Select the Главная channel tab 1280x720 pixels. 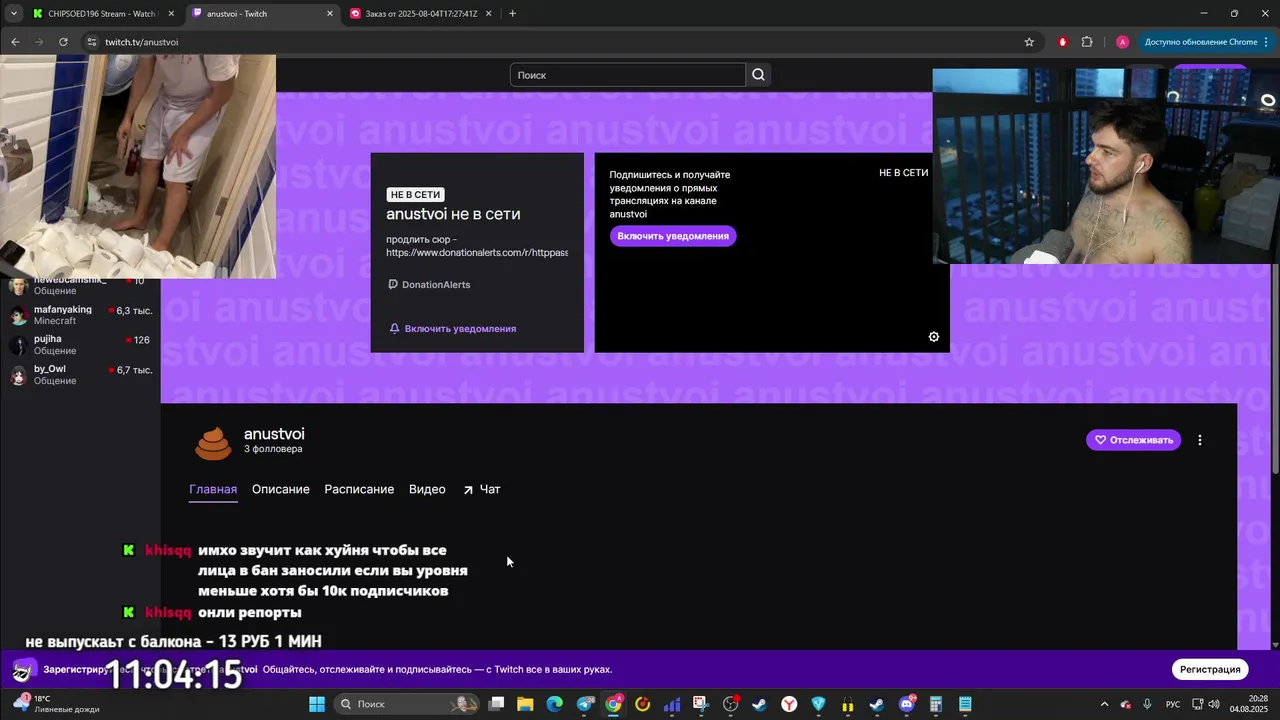tap(213, 489)
